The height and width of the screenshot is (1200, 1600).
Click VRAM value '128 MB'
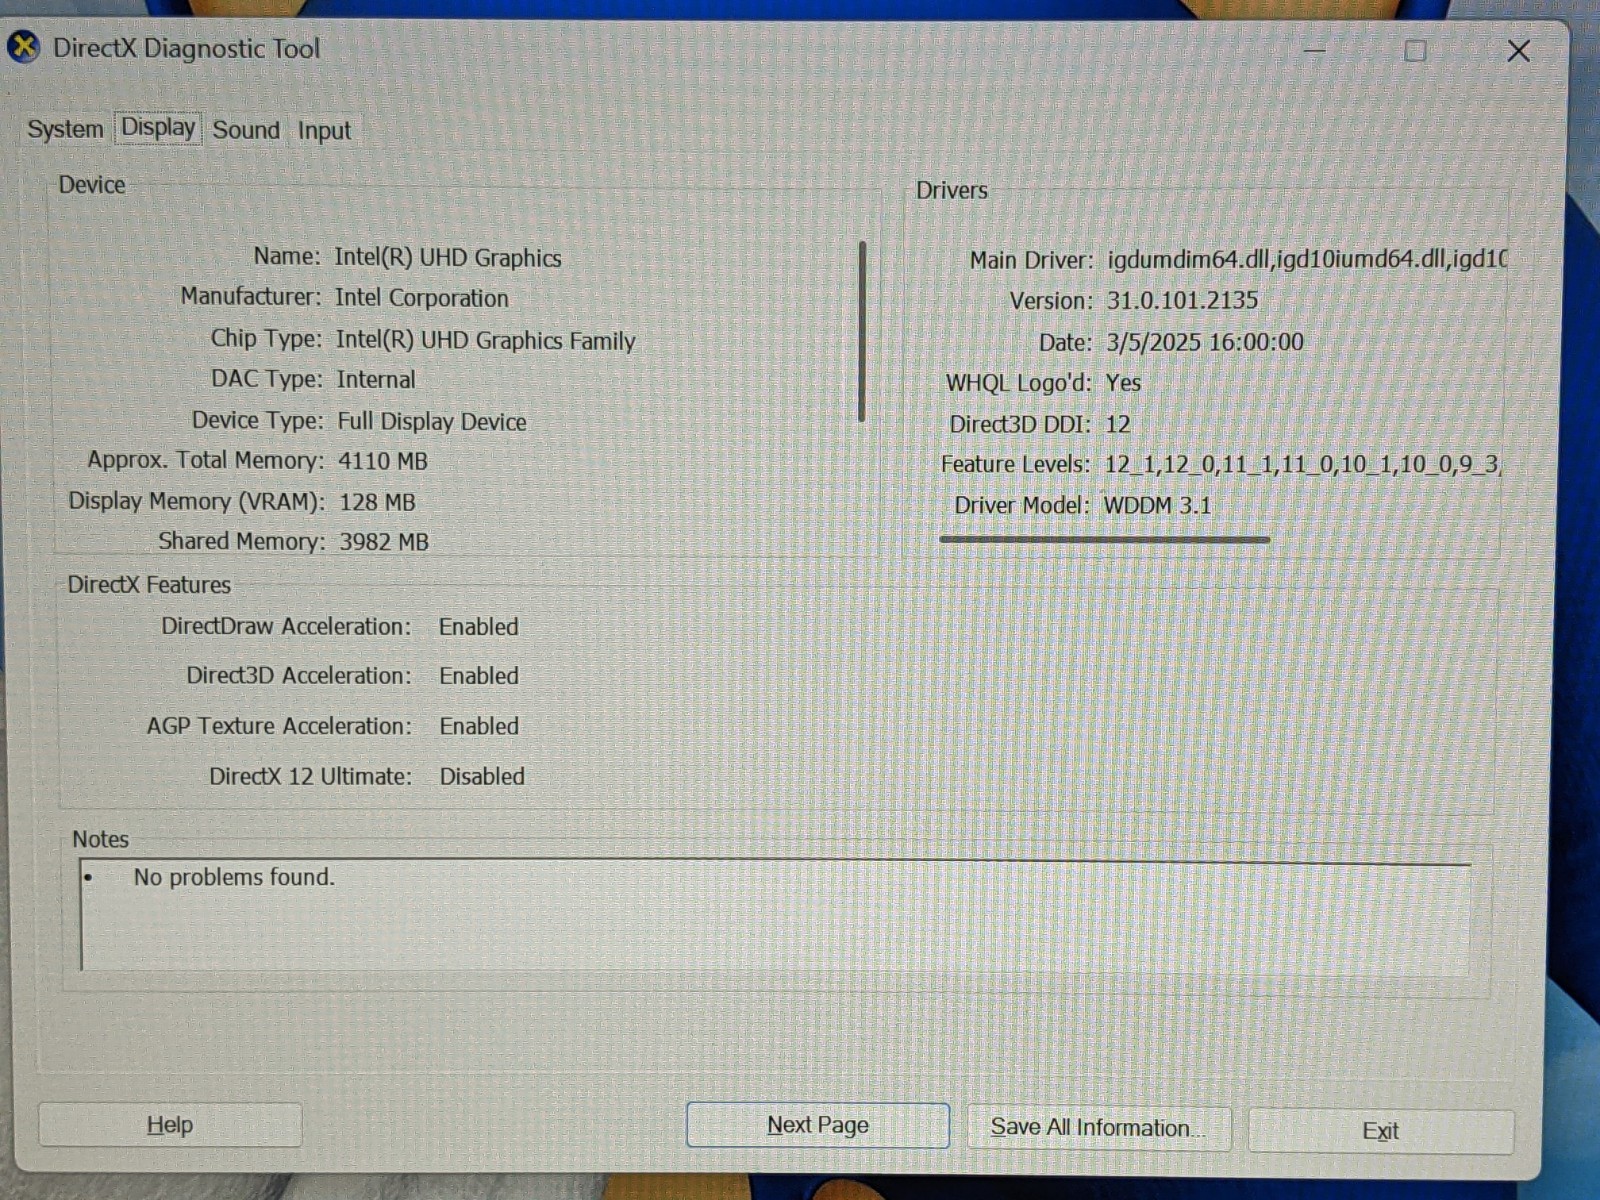[x=377, y=502]
